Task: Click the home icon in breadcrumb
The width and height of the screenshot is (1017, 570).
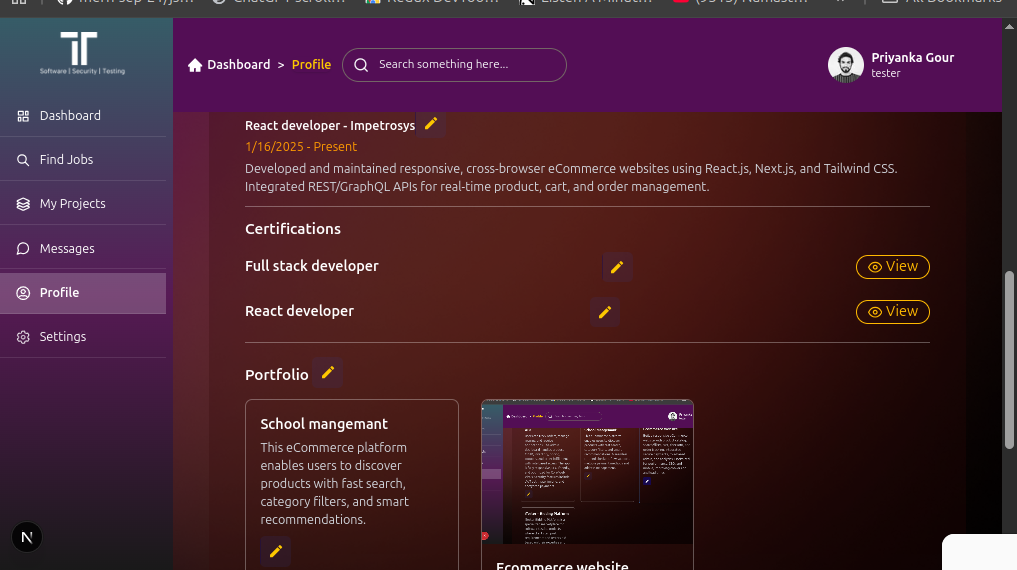Action: pyautogui.click(x=195, y=65)
